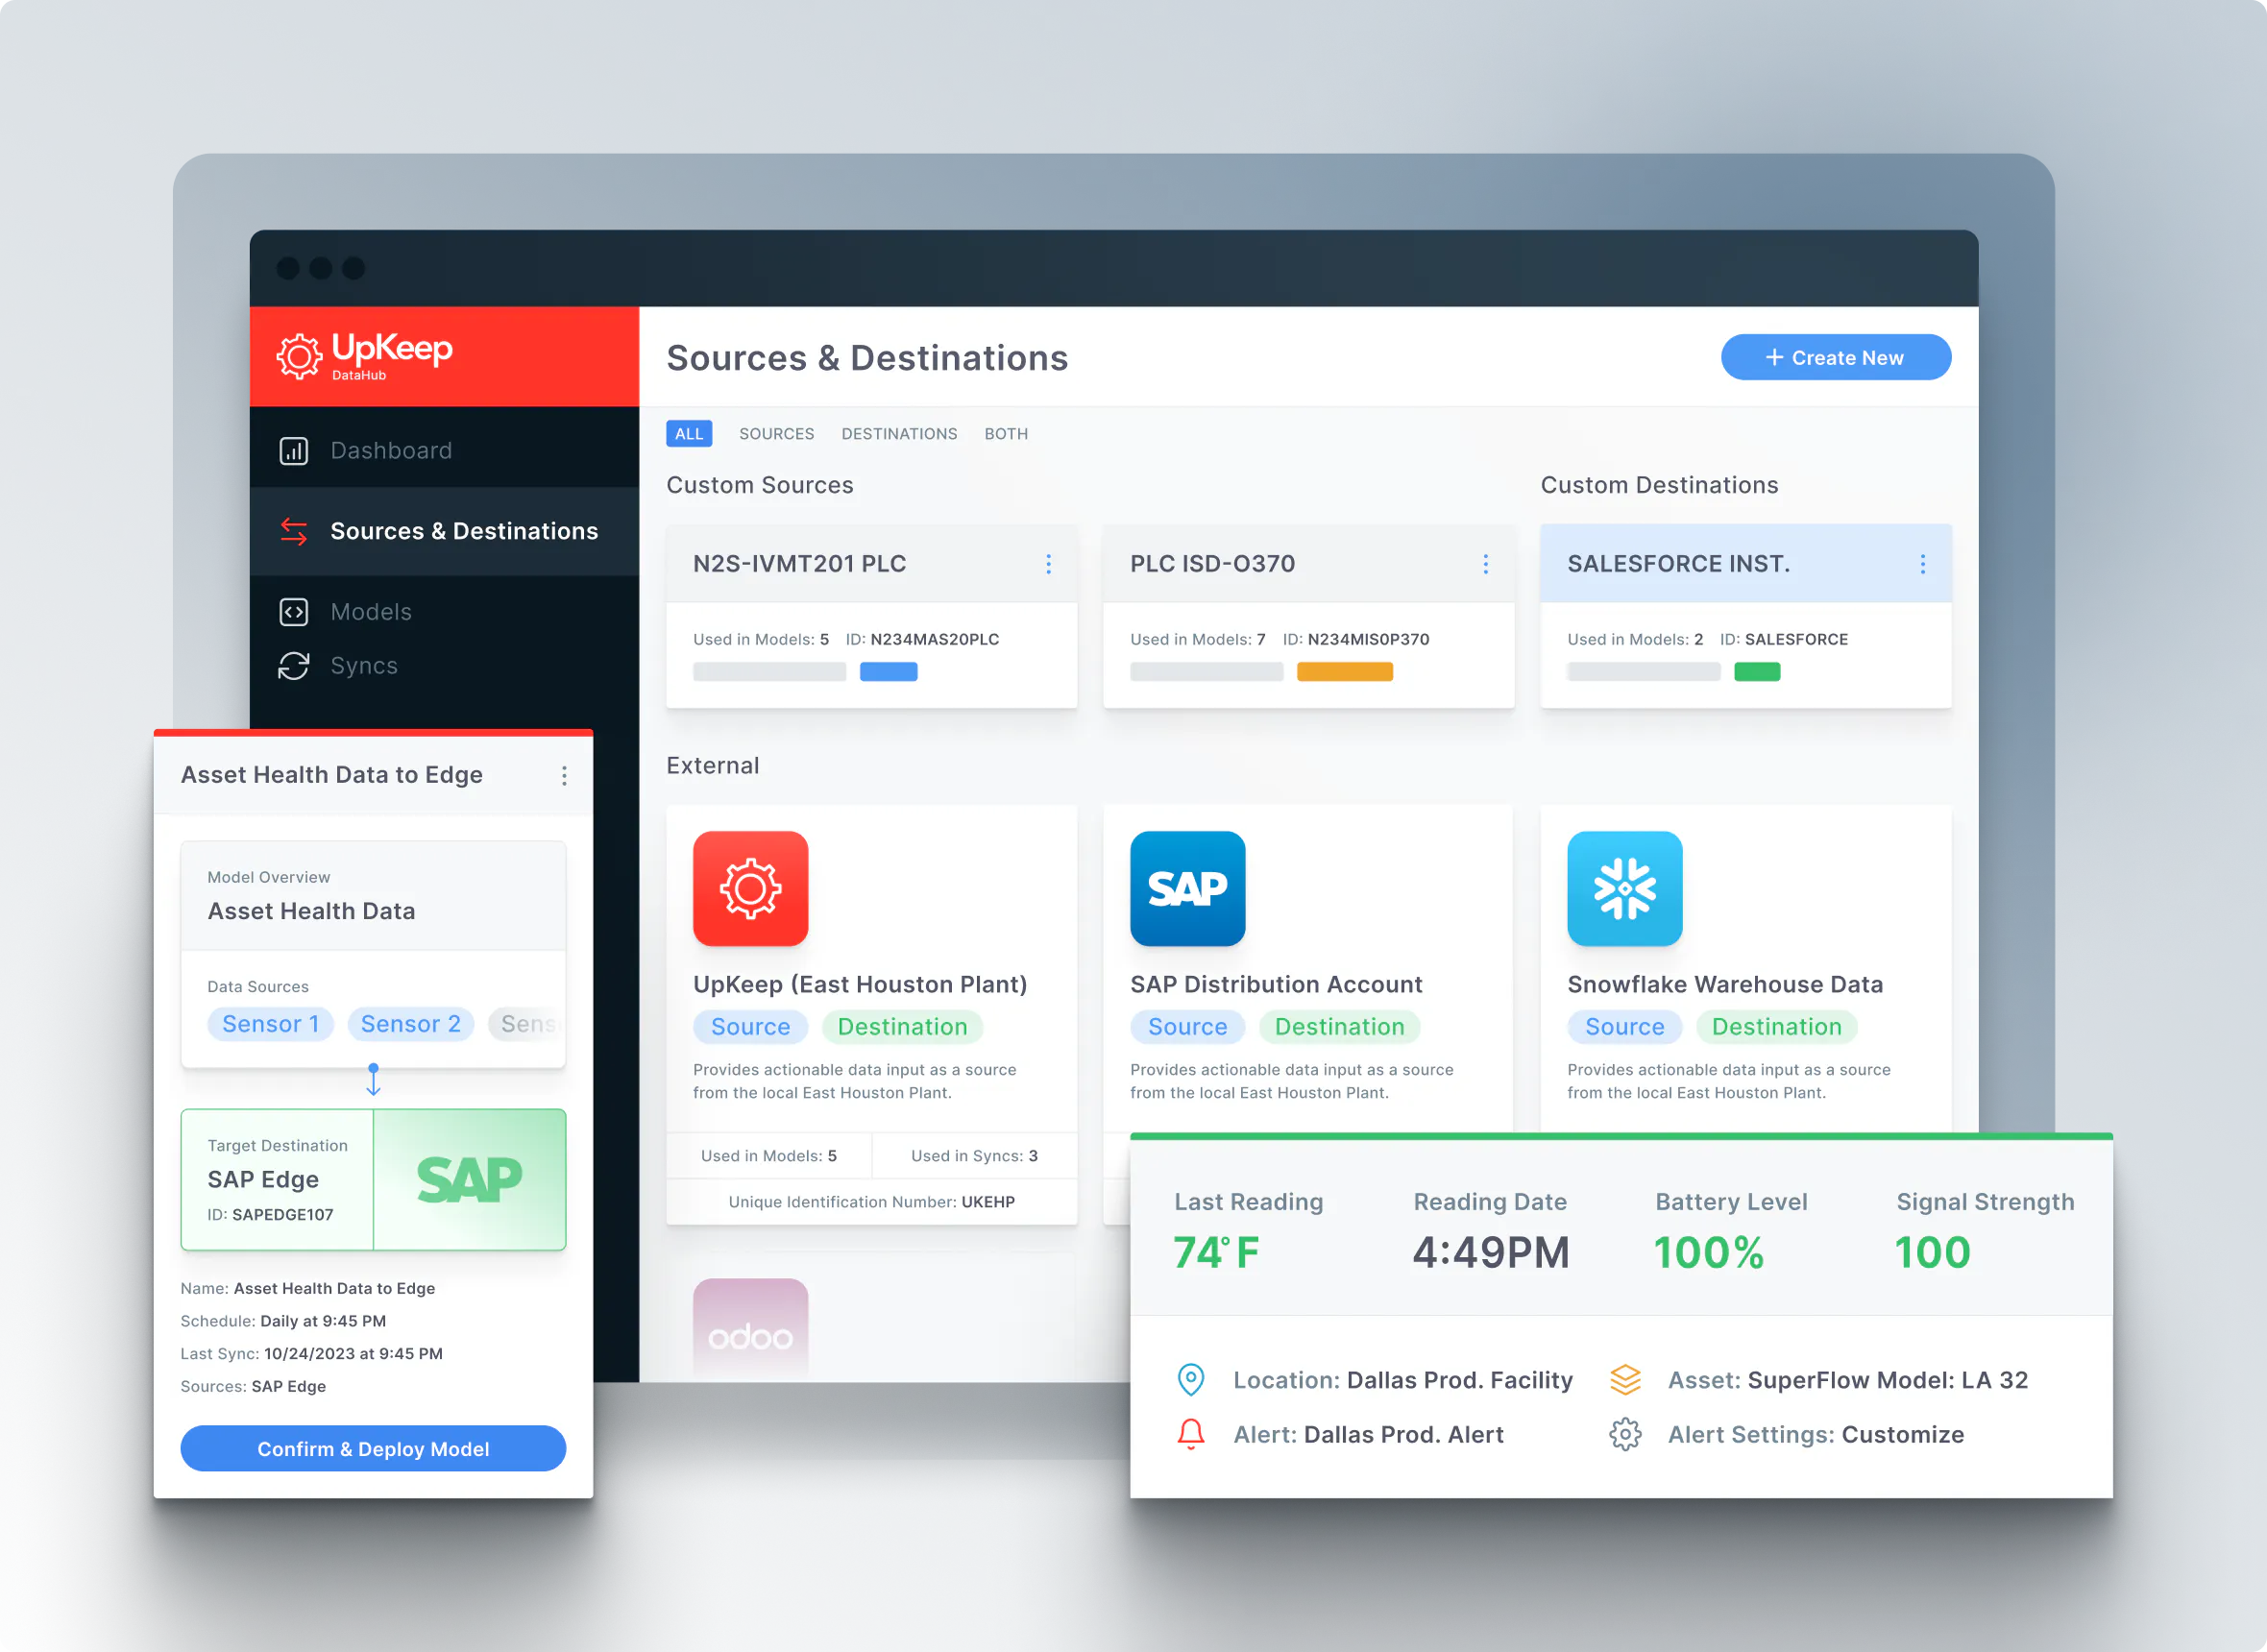The image size is (2267, 1652).
Task: Click the Snowflake Warehouse Data title
Action: coord(1724,984)
